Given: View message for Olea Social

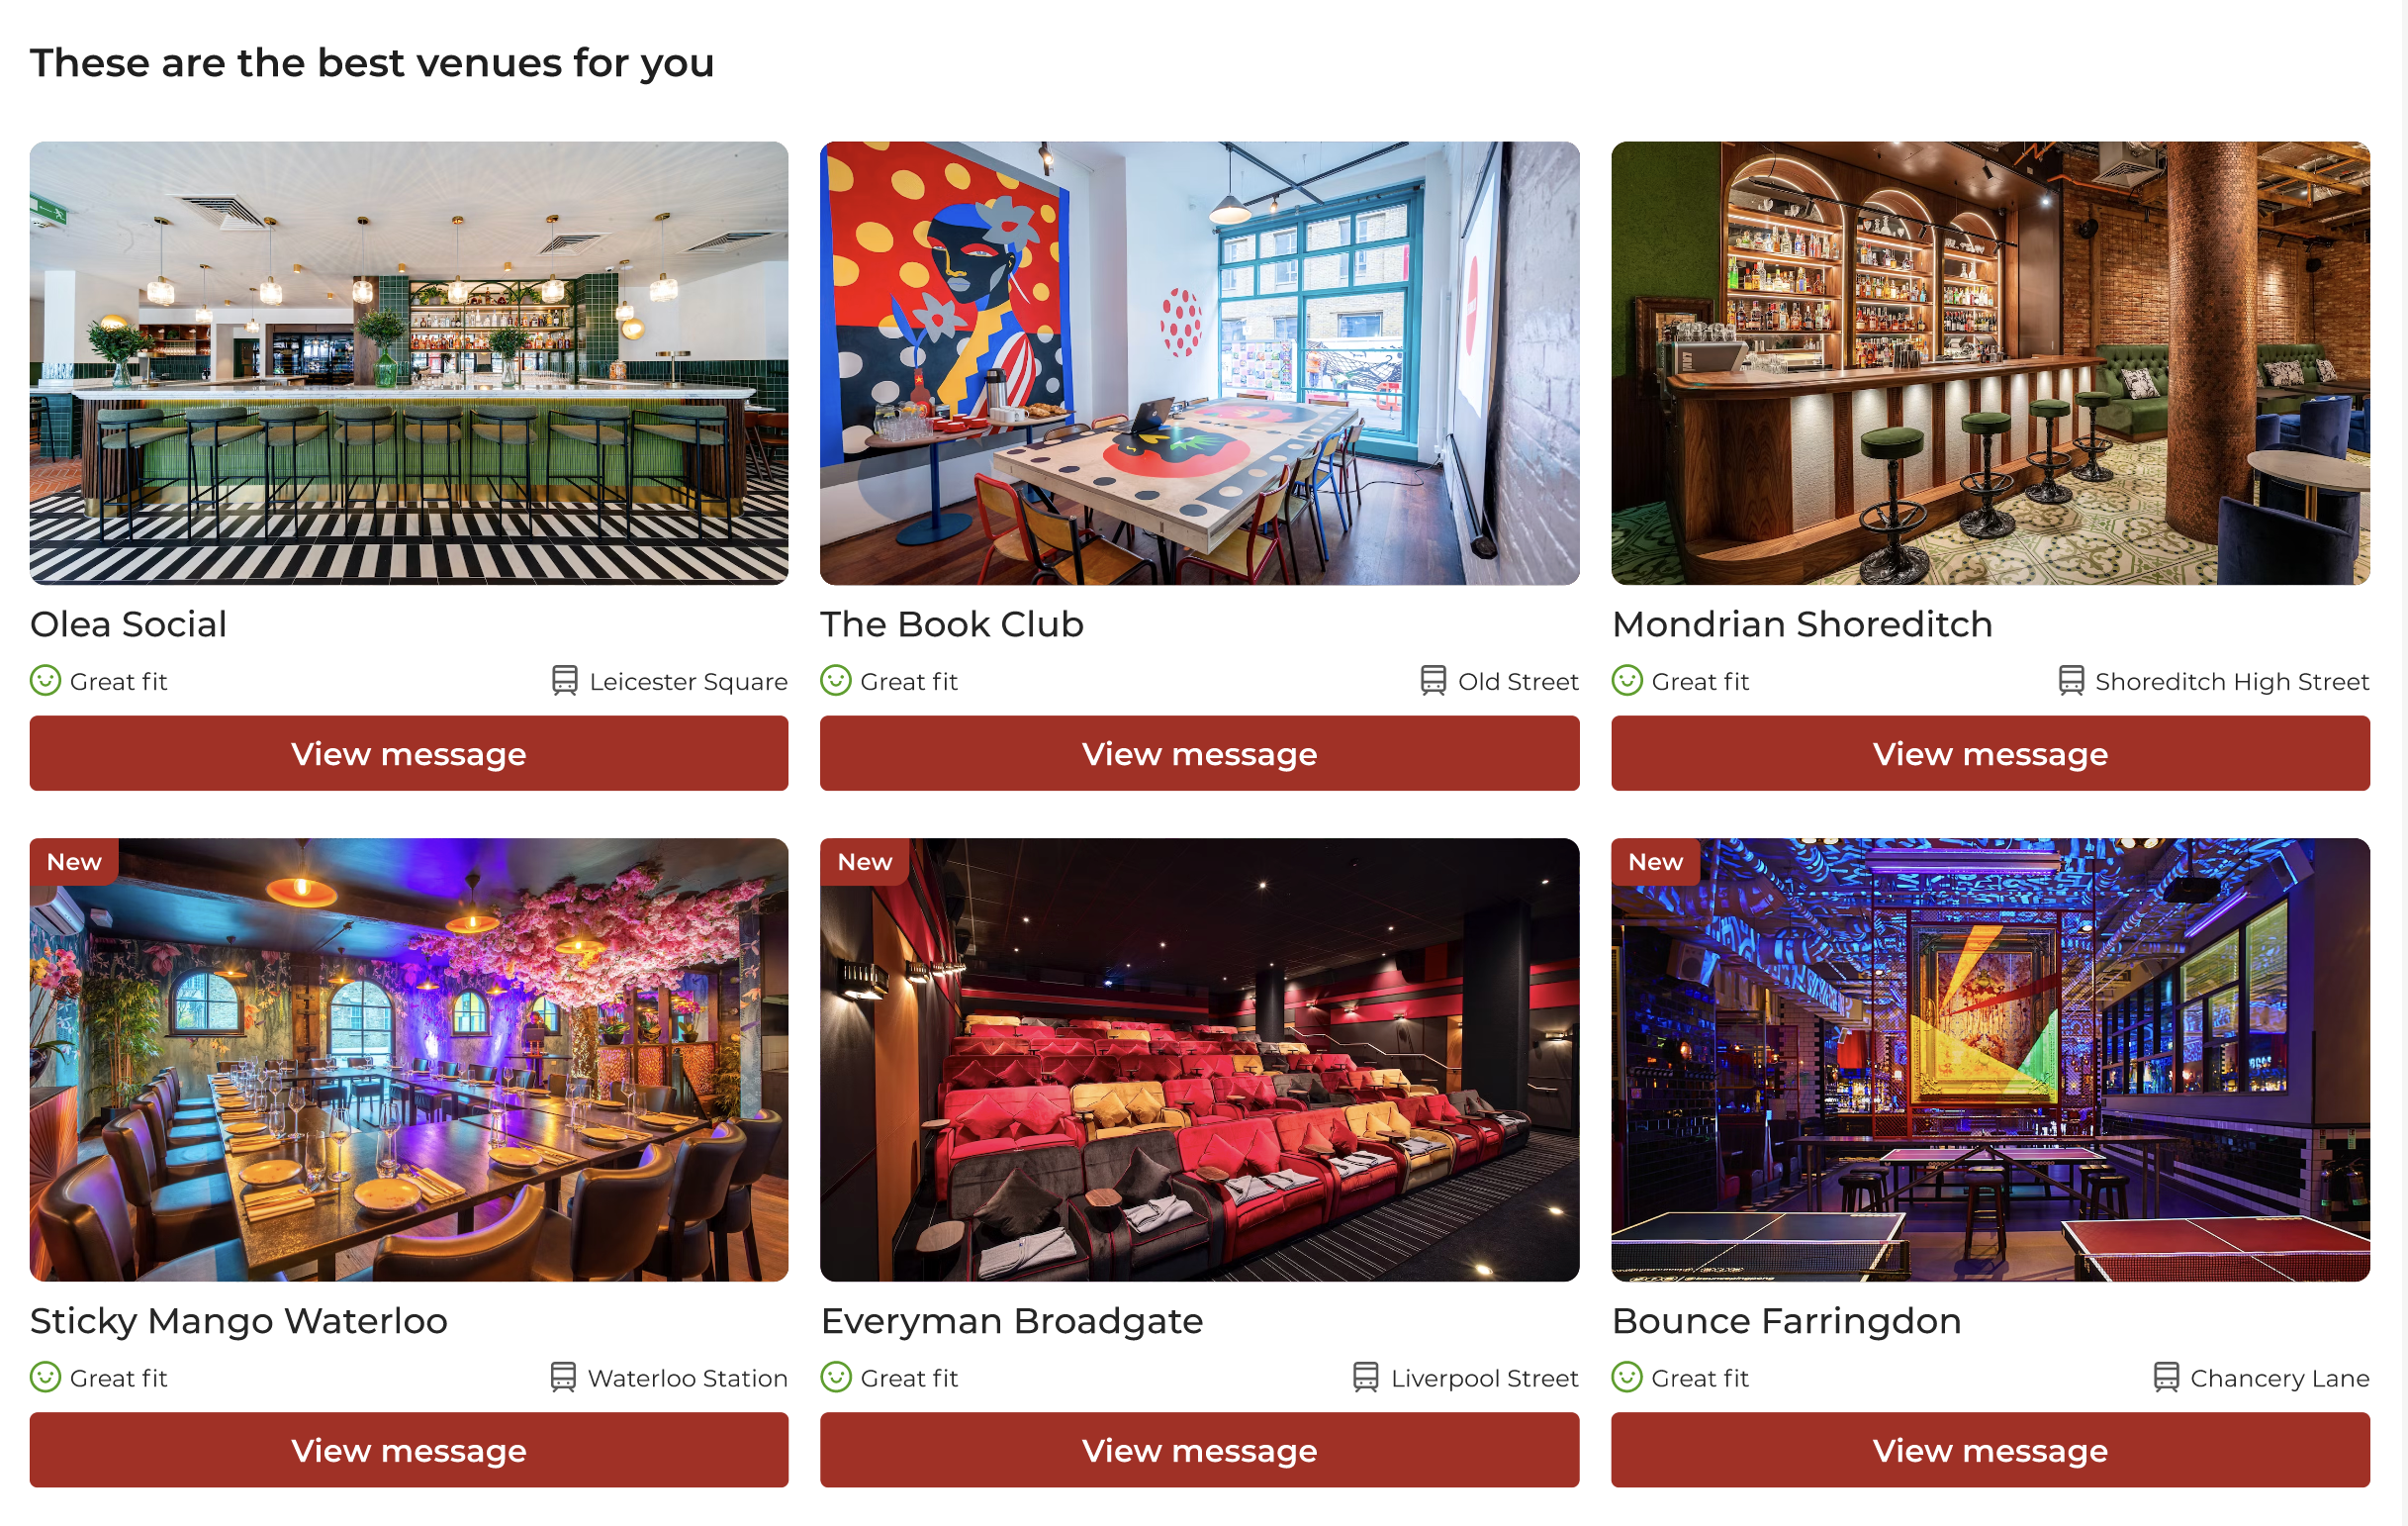Looking at the screenshot, I should click(409, 753).
